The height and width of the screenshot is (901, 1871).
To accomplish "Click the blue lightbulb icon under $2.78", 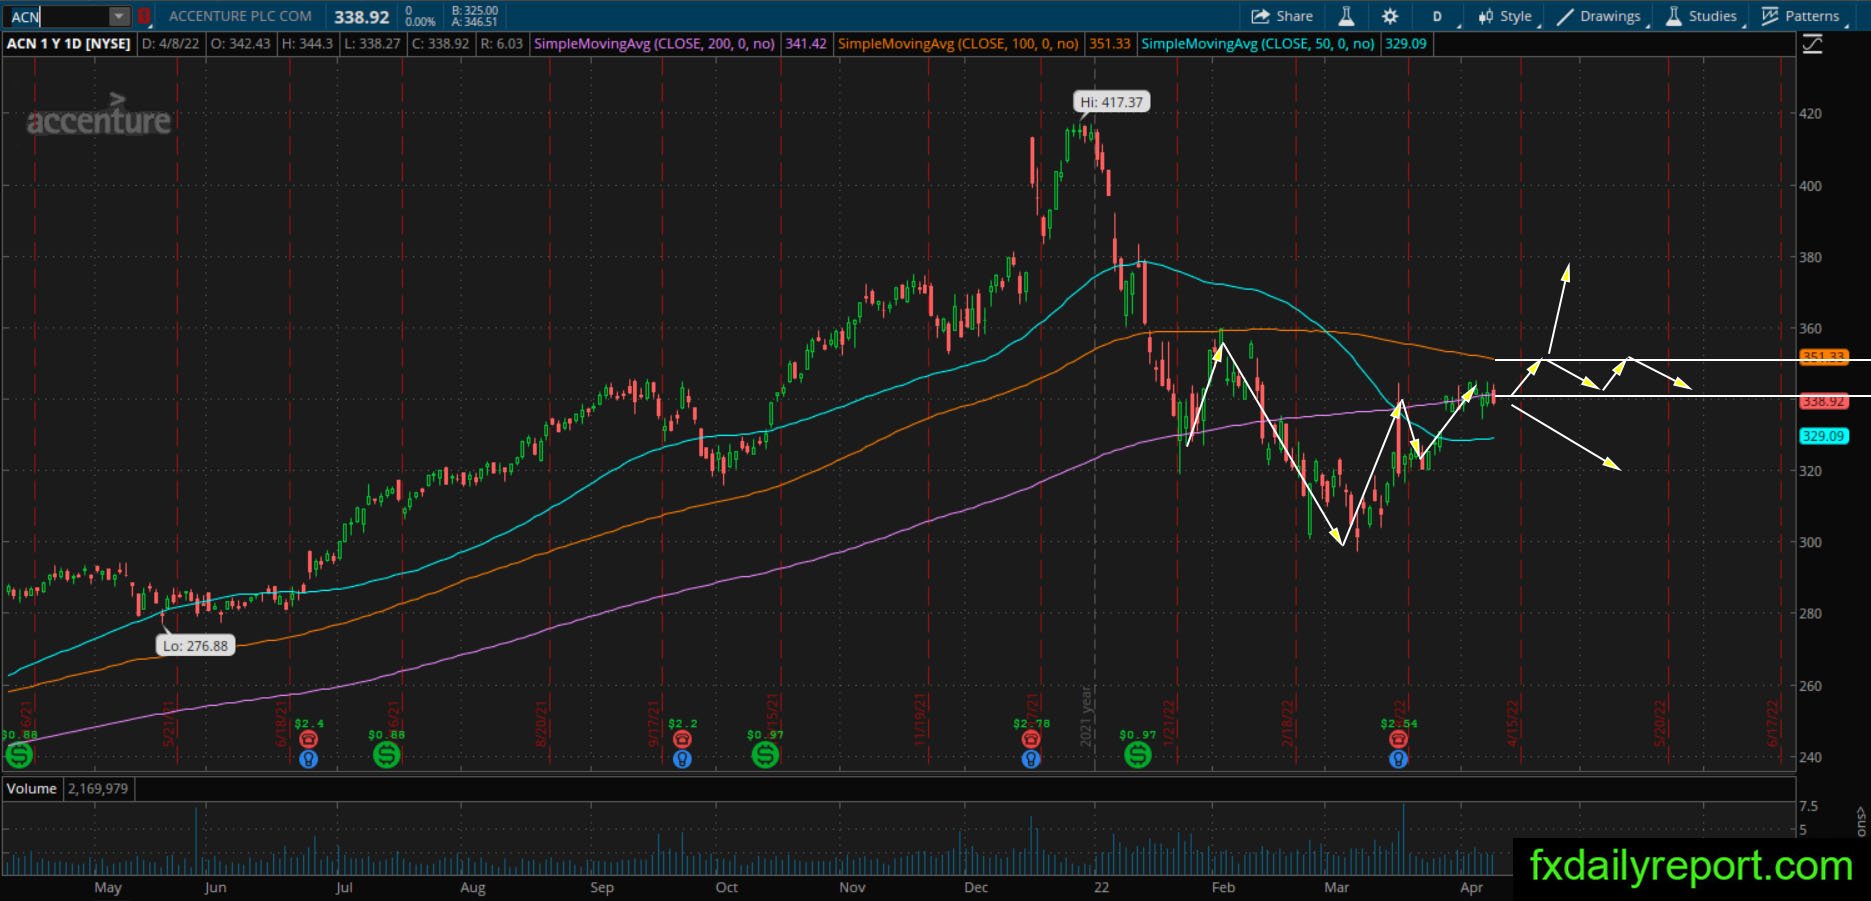I will point(1031,759).
